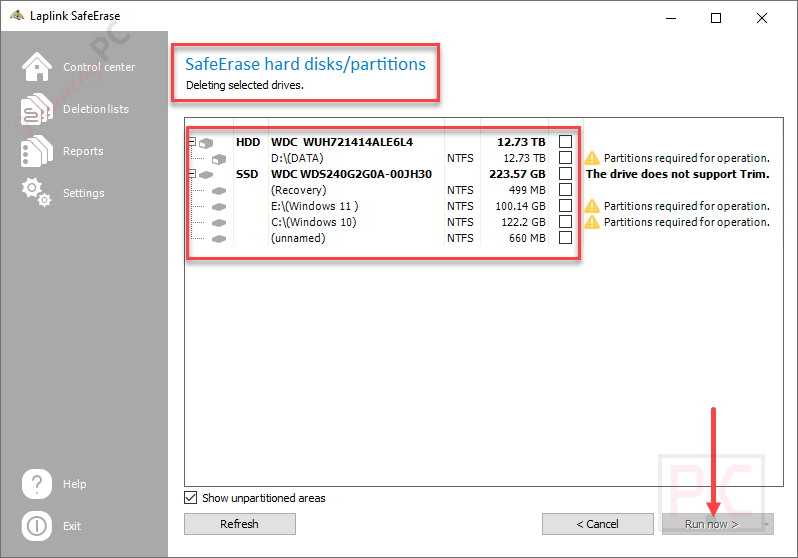Click the D:\(DATA) partition label

pos(297,158)
